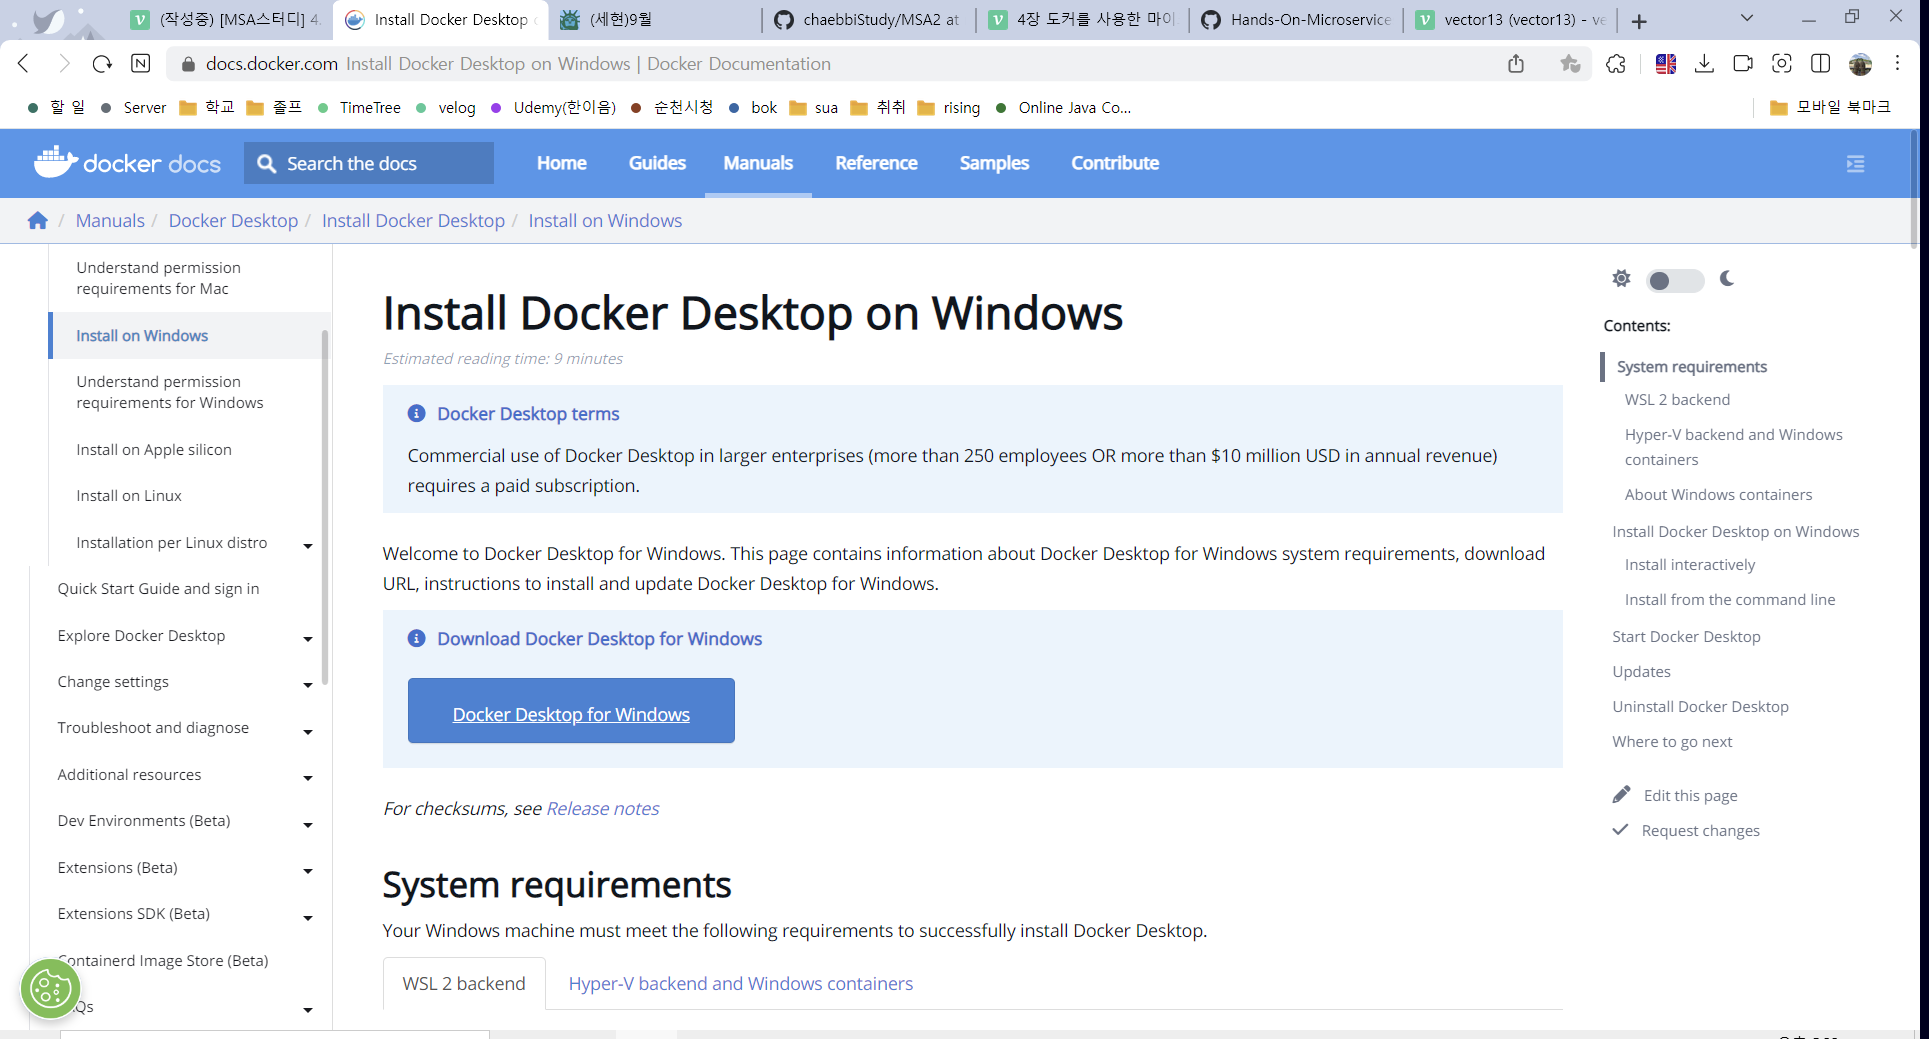The width and height of the screenshot is (1929, 1039).
Task: Open the Samples menu item
Action: pos(994,163)
